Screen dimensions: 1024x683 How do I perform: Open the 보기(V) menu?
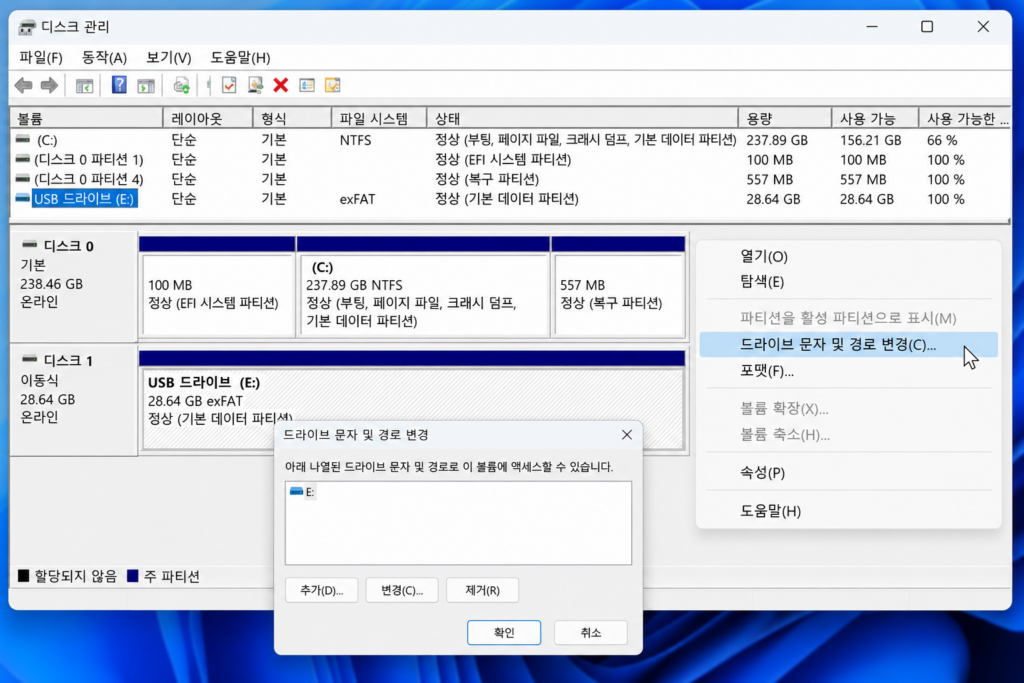(168, 57)
